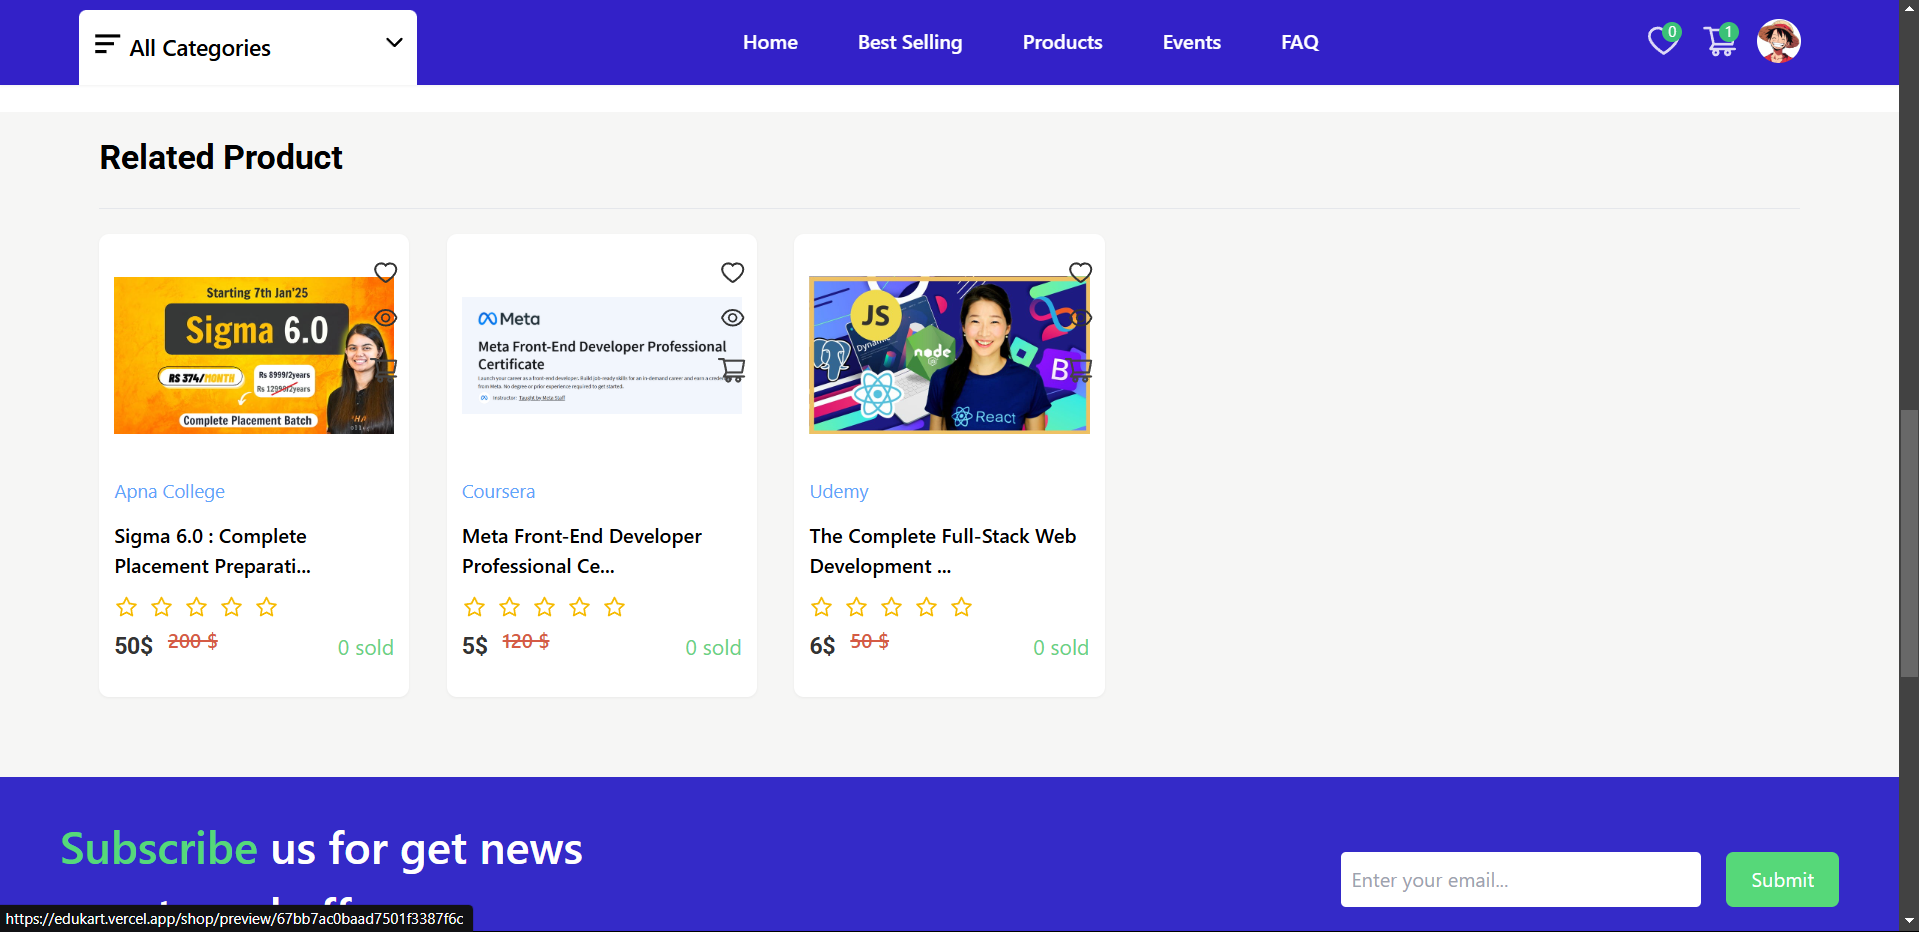
Task: Add Sigma 6.0 course to cart
Action: (x=385, y=369)
